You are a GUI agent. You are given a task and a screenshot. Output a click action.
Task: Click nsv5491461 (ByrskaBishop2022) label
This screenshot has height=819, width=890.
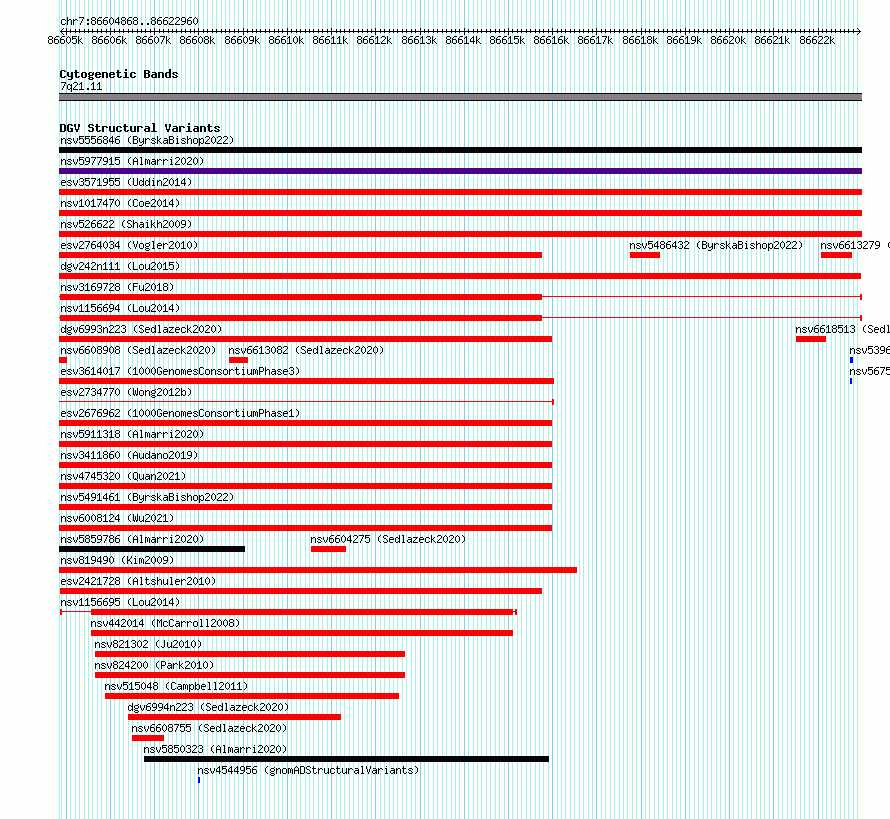(x=147, y=497)
